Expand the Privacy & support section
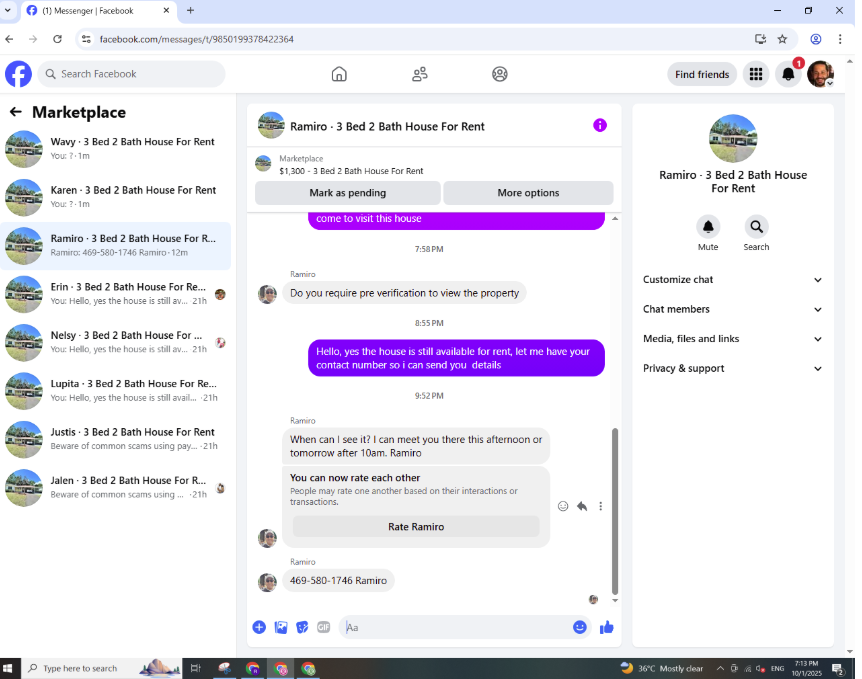 click(732, 369)
